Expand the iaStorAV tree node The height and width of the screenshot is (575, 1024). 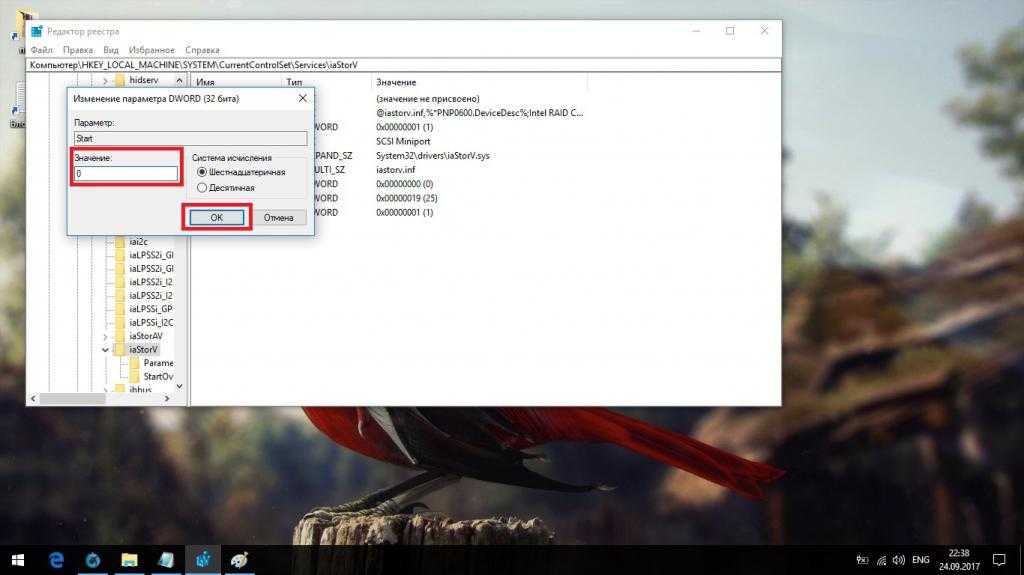click(105, 337)
